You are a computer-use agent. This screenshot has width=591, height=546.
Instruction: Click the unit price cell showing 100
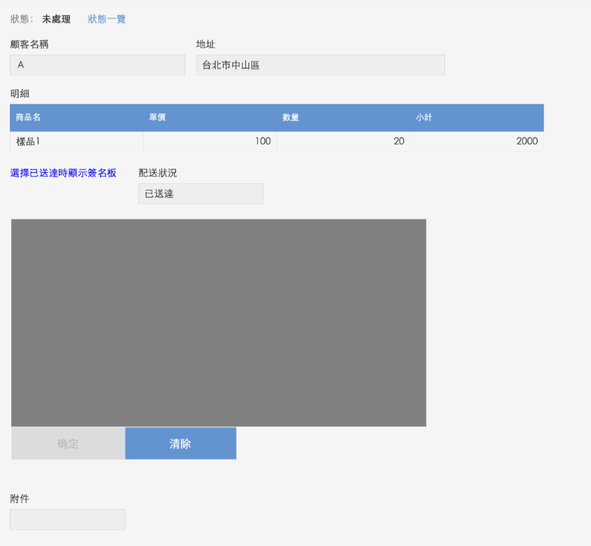coord(210,141)
